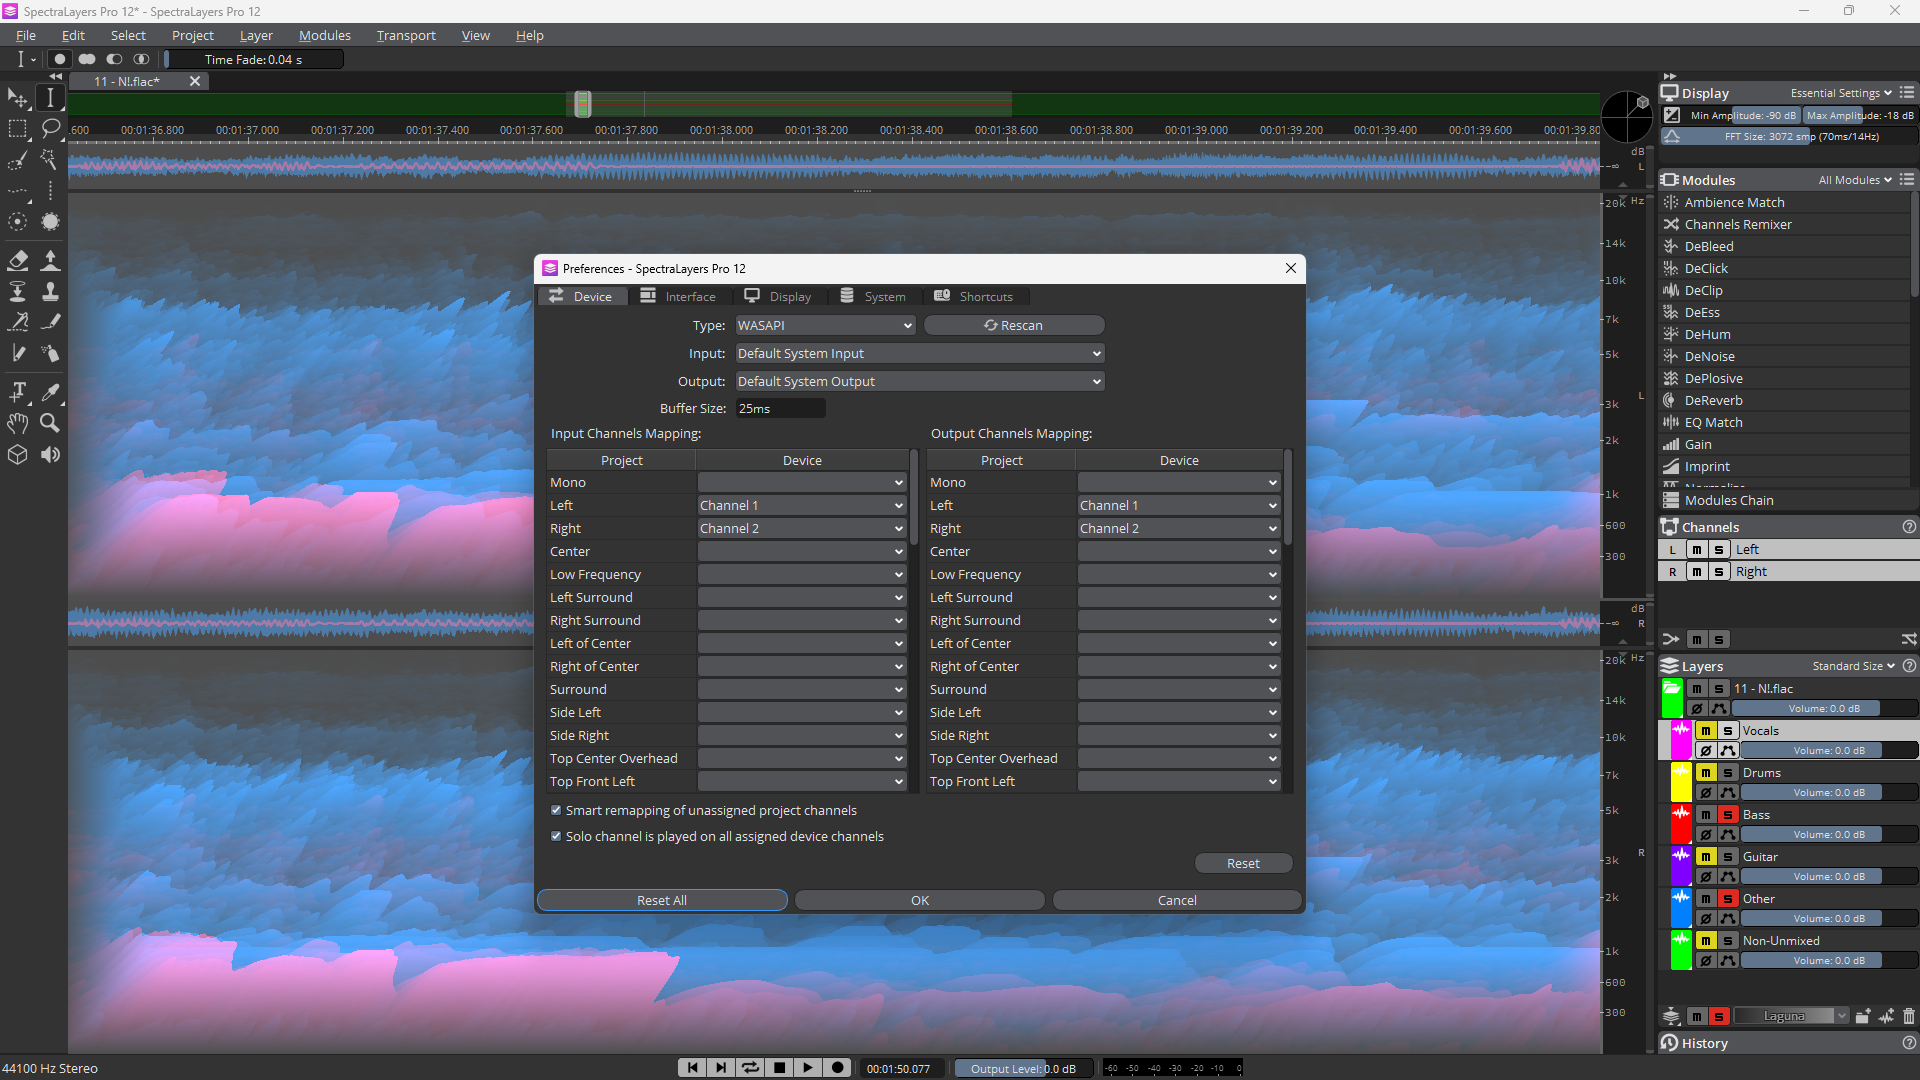
Task: Select the Magic Wand tool
Action: pos(50,160)
